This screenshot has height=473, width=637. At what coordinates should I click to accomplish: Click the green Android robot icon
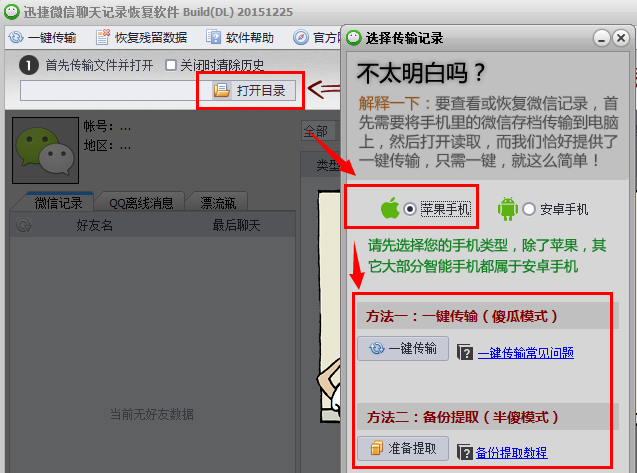point(508,209)
